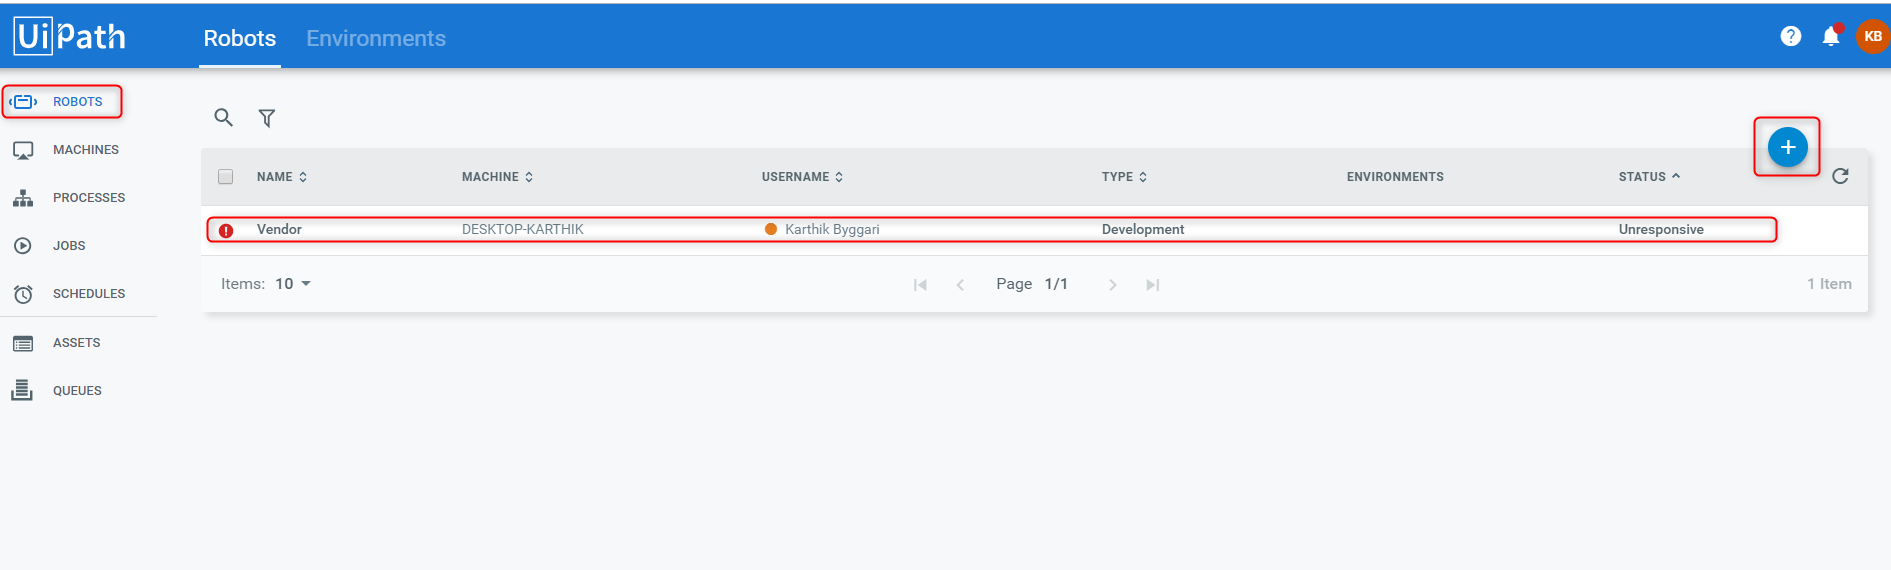Open the help question mark icon
This screenshot has width=1891, height=570.
click(1791, 36)
